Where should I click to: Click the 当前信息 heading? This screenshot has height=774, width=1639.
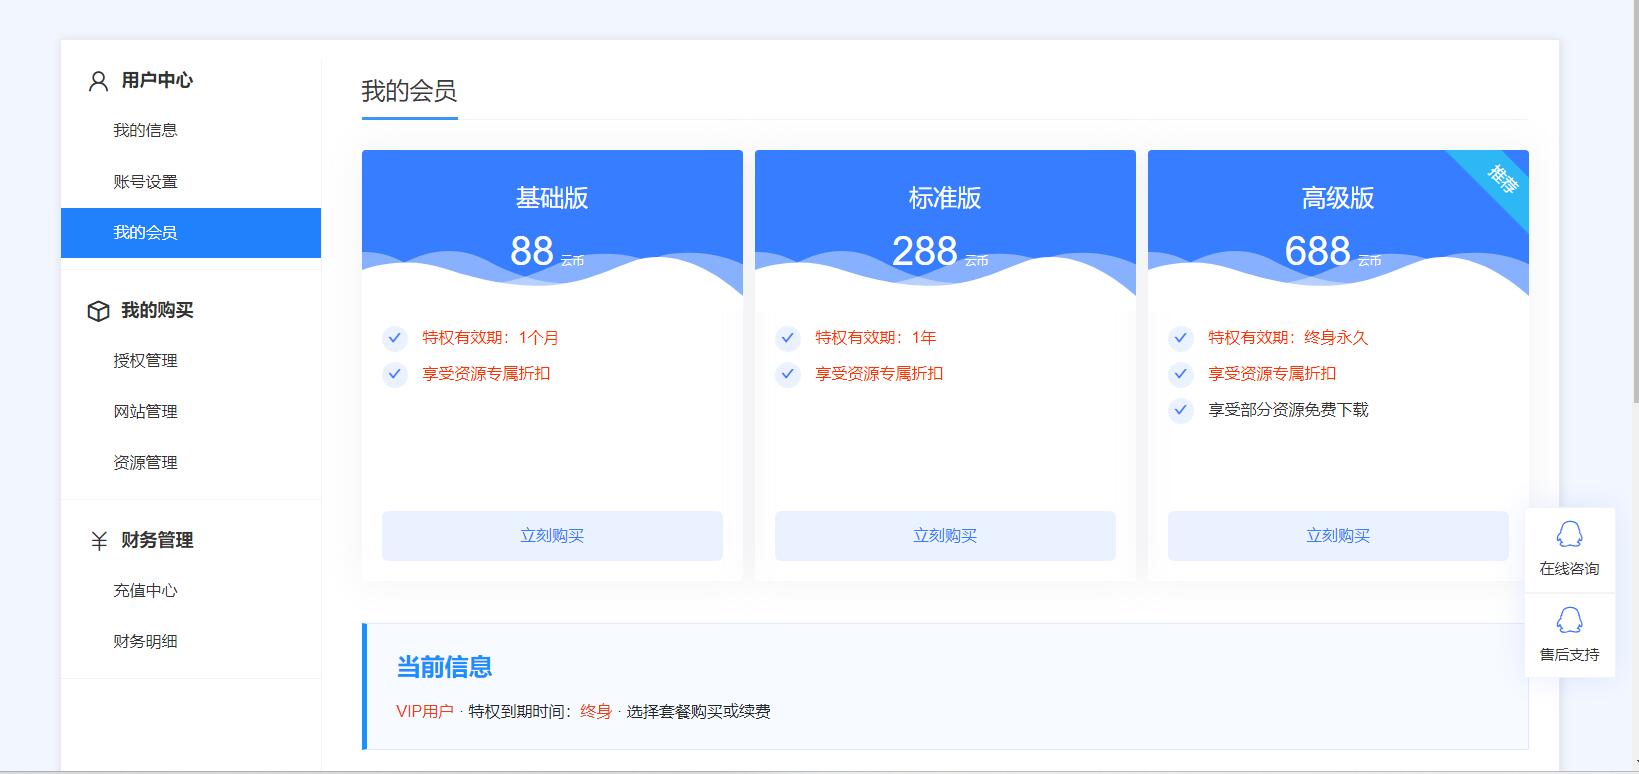444,667
